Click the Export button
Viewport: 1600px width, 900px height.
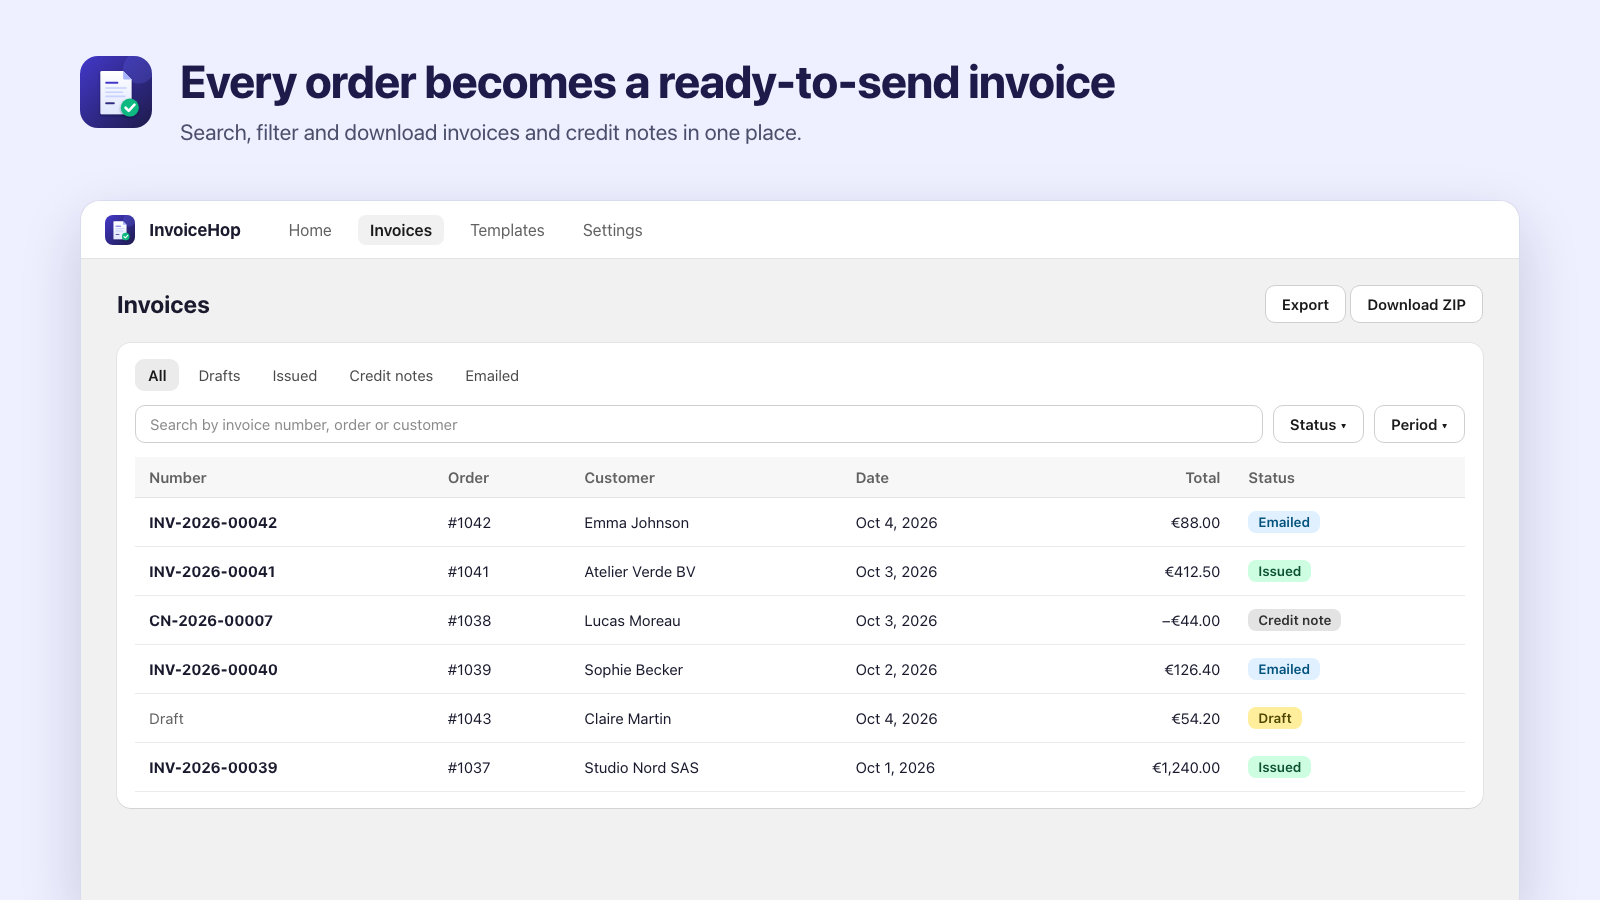[1305, 305]
